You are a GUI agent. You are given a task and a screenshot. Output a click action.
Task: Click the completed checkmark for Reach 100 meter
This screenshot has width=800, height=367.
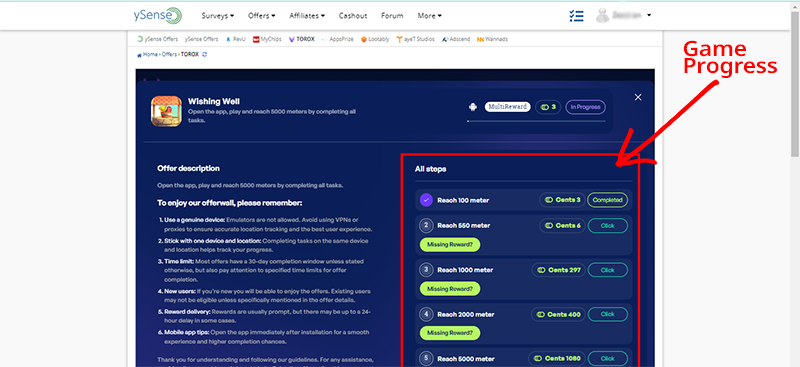[x=426, y=200]
